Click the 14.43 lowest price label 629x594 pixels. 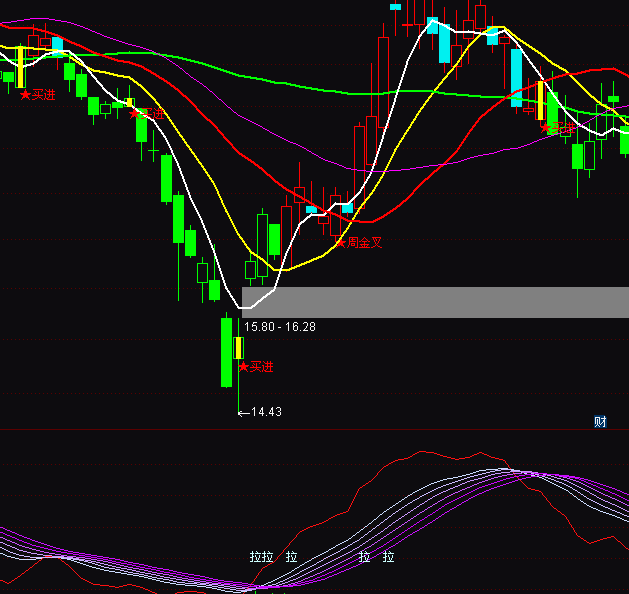pos(266,412)
